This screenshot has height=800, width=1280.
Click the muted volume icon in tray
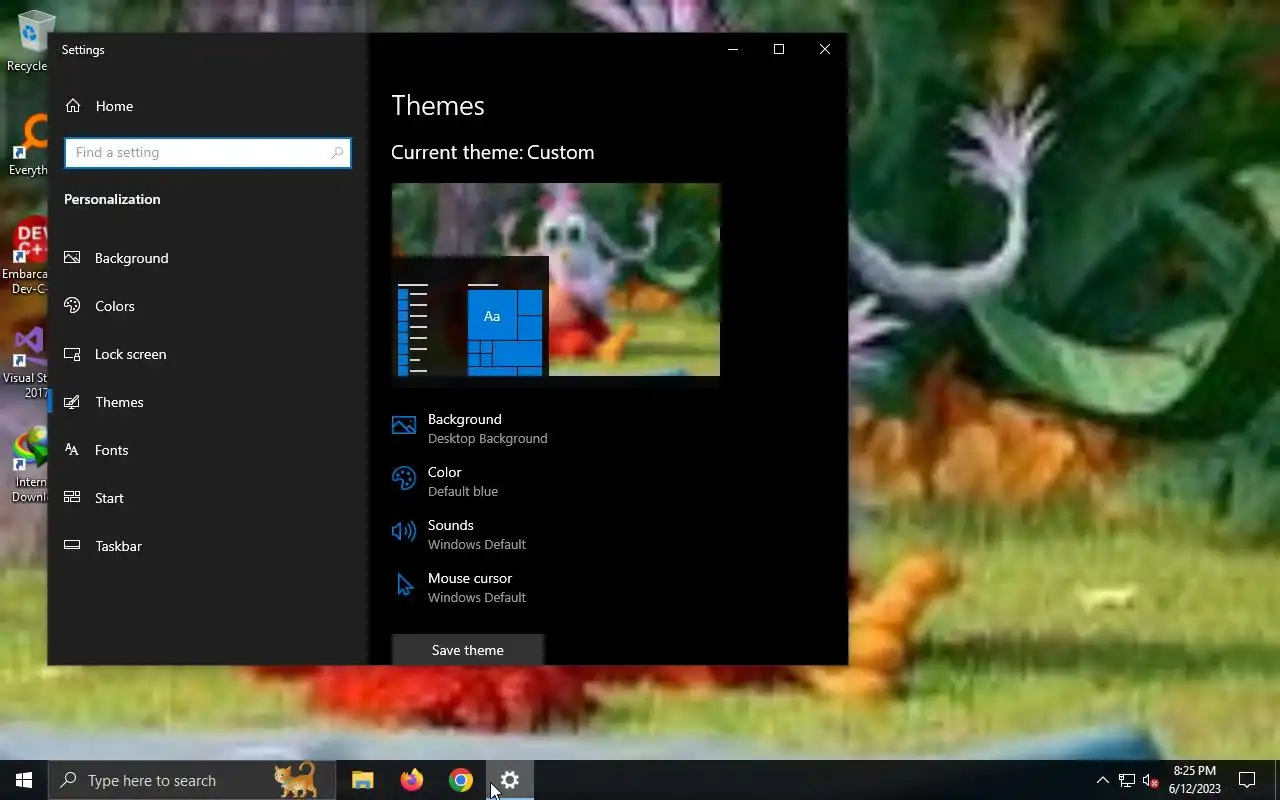click(1151, 780)
